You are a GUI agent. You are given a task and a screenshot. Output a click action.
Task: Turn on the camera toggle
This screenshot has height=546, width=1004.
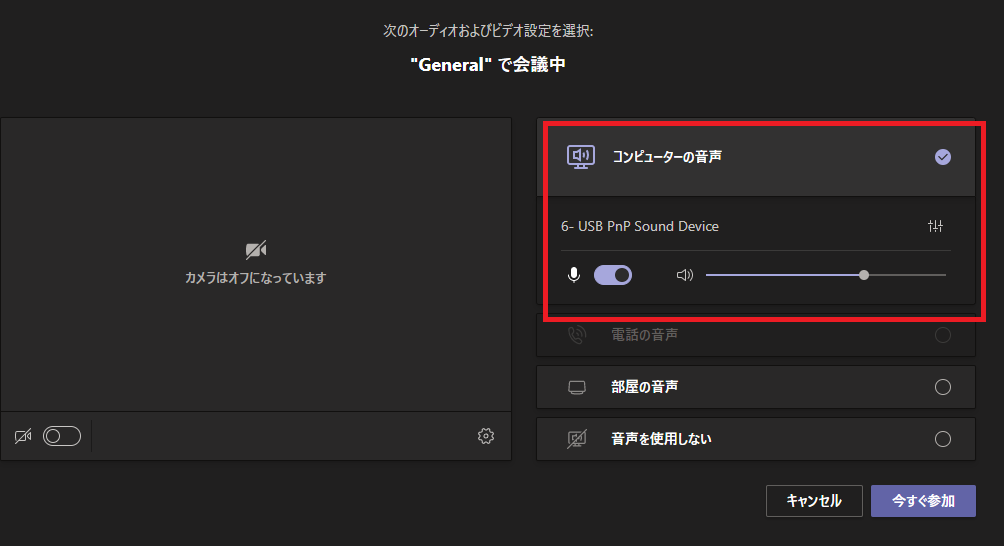[x=62, y=436]
